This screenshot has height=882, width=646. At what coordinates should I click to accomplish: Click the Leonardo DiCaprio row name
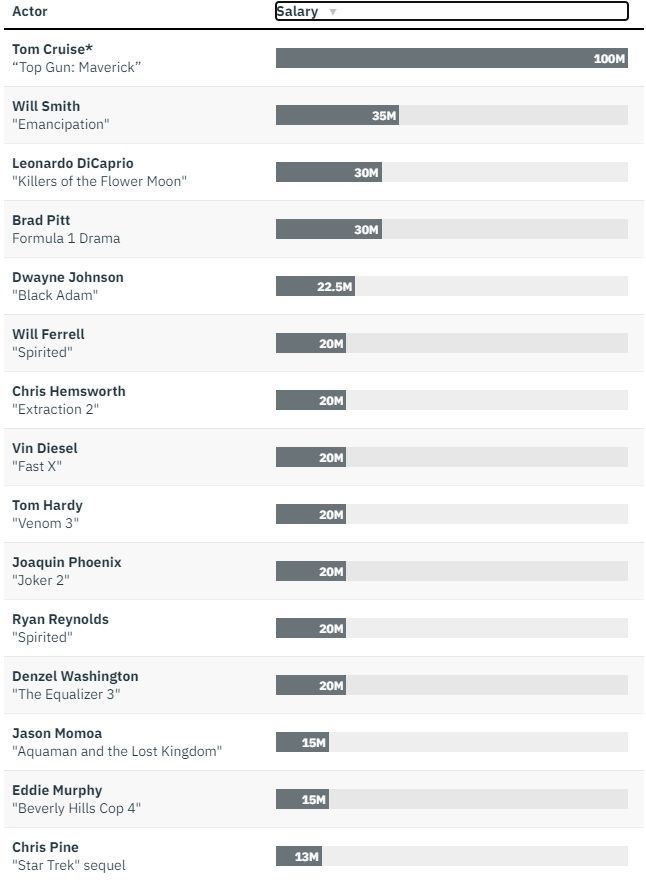[72, 163]
